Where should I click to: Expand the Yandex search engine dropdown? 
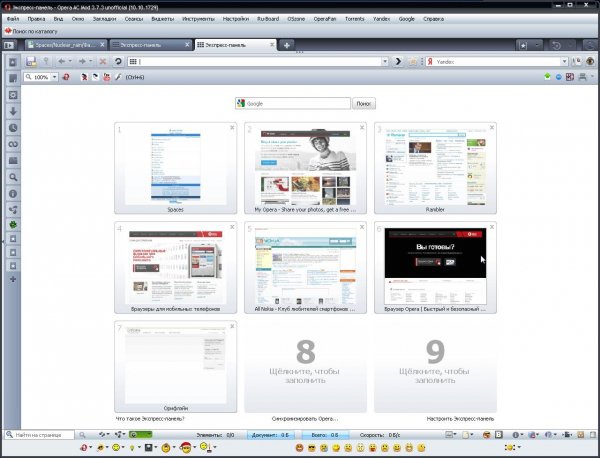[564, 61]
